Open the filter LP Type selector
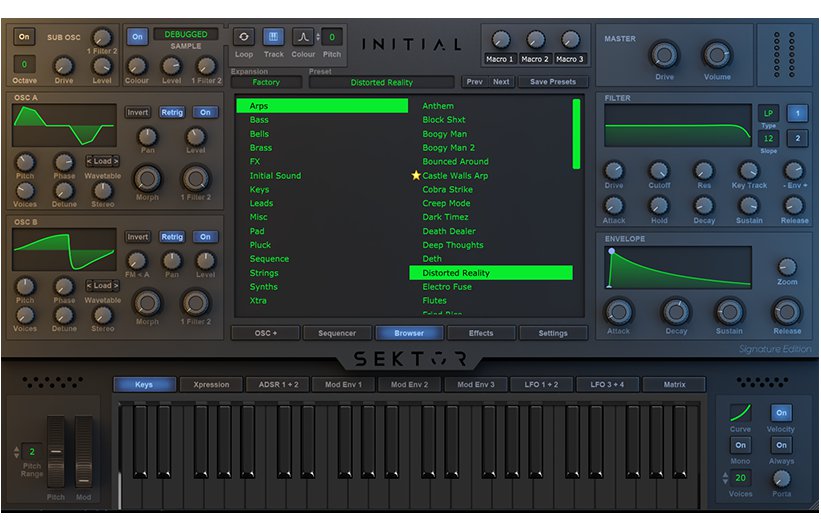The image size is (821, 532). (768, 113)
